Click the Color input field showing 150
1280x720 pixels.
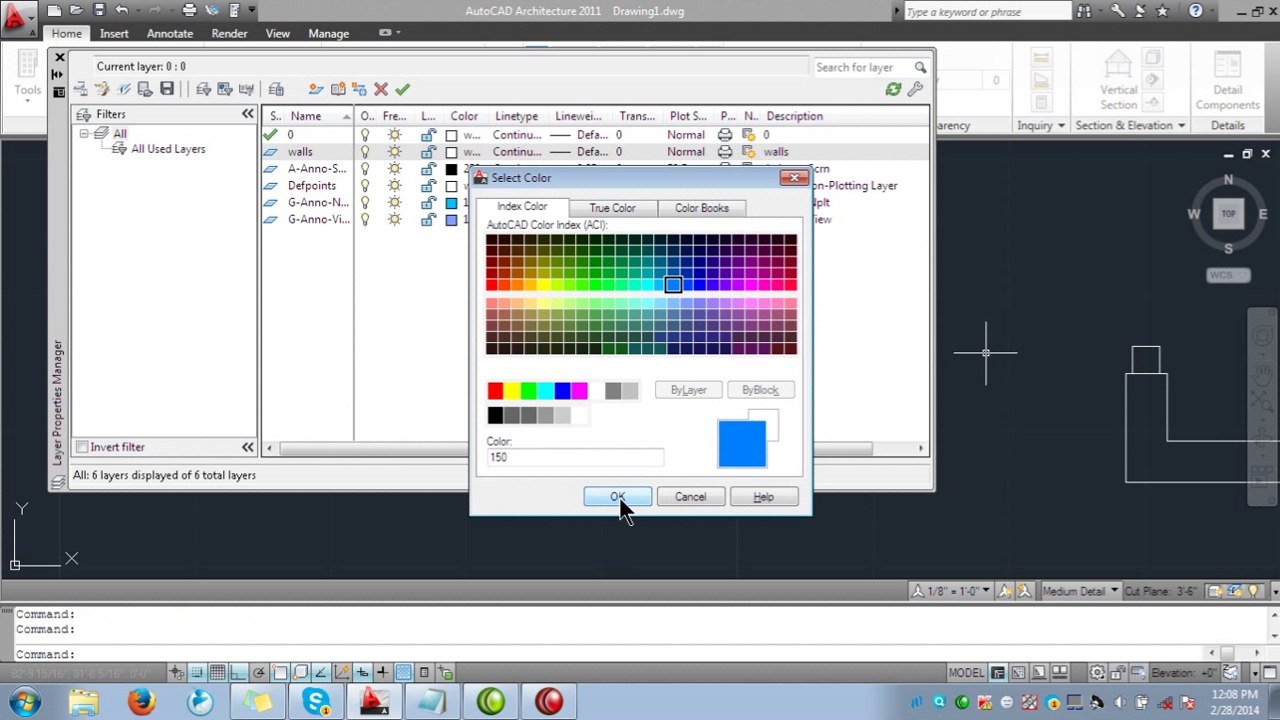(574, 457)
